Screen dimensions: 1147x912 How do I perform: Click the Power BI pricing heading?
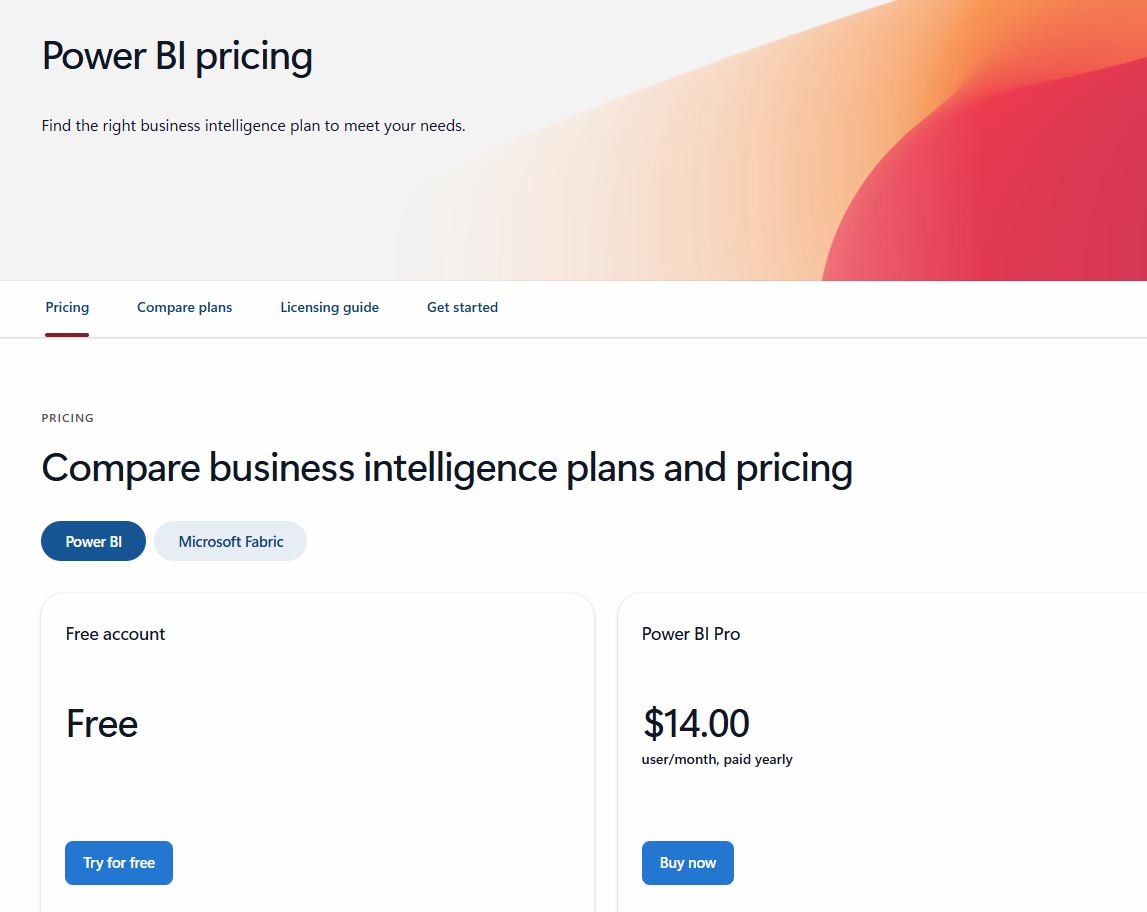click(x=176, y=57)
